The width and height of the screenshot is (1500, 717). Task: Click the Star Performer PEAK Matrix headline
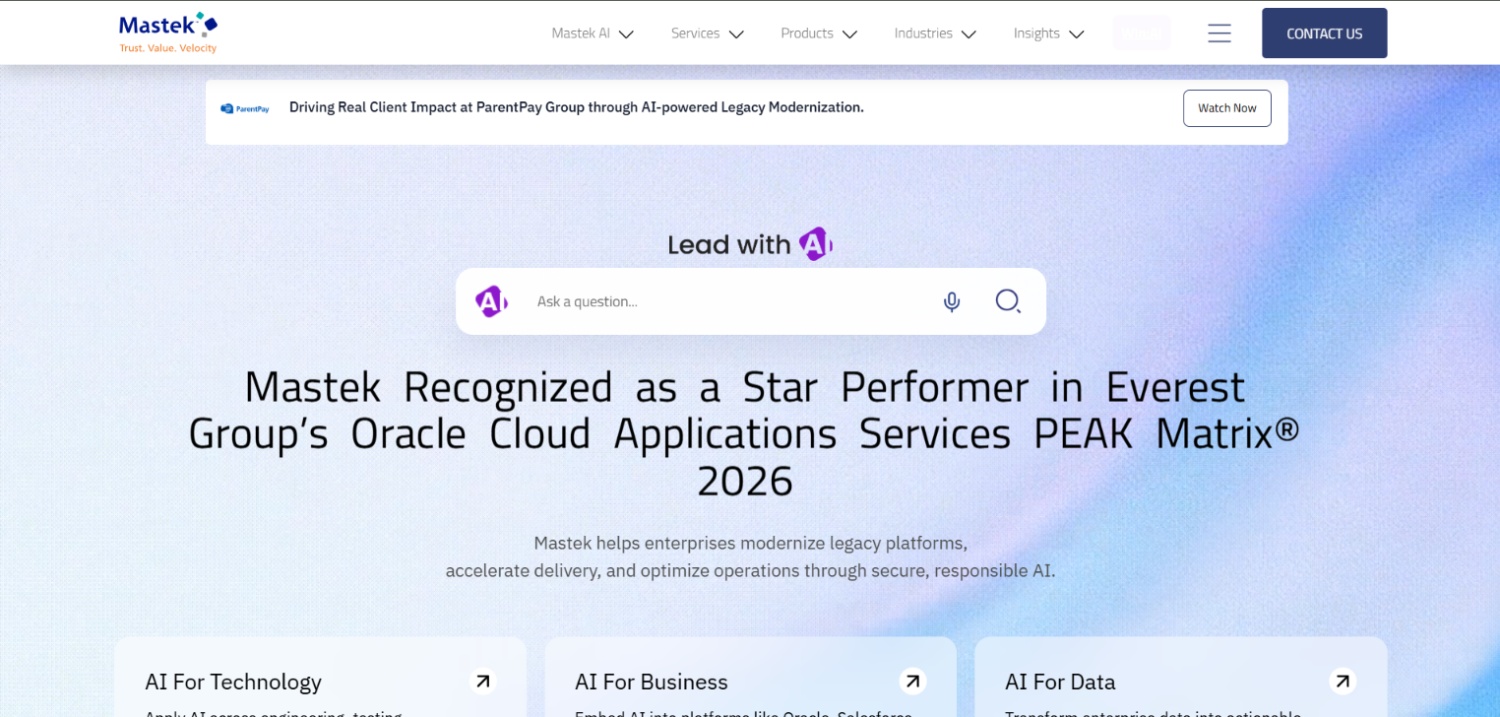click(745, 434)
